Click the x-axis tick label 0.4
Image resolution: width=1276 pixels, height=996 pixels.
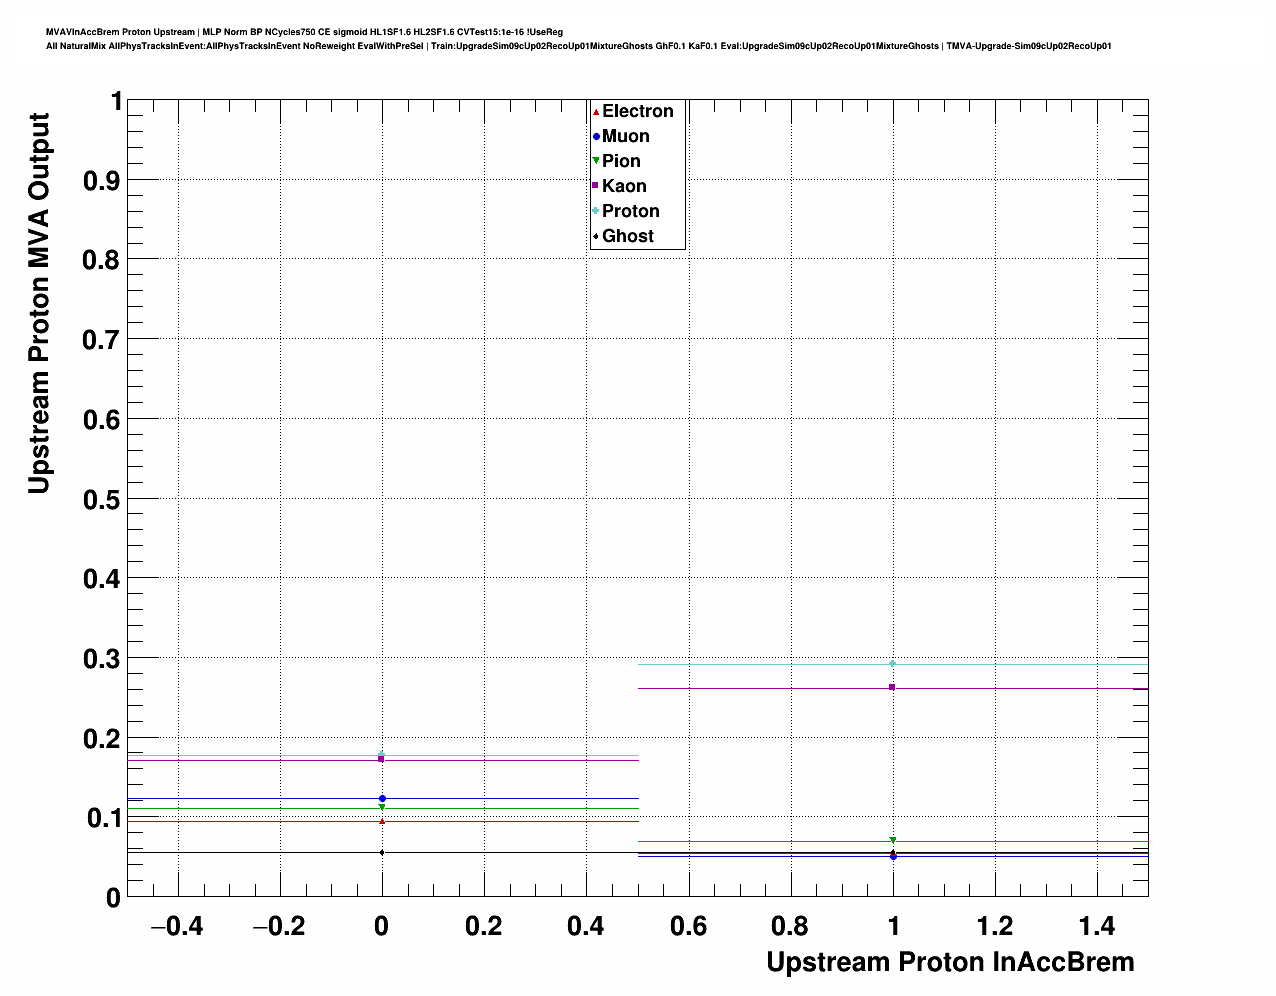click(586, 927)
